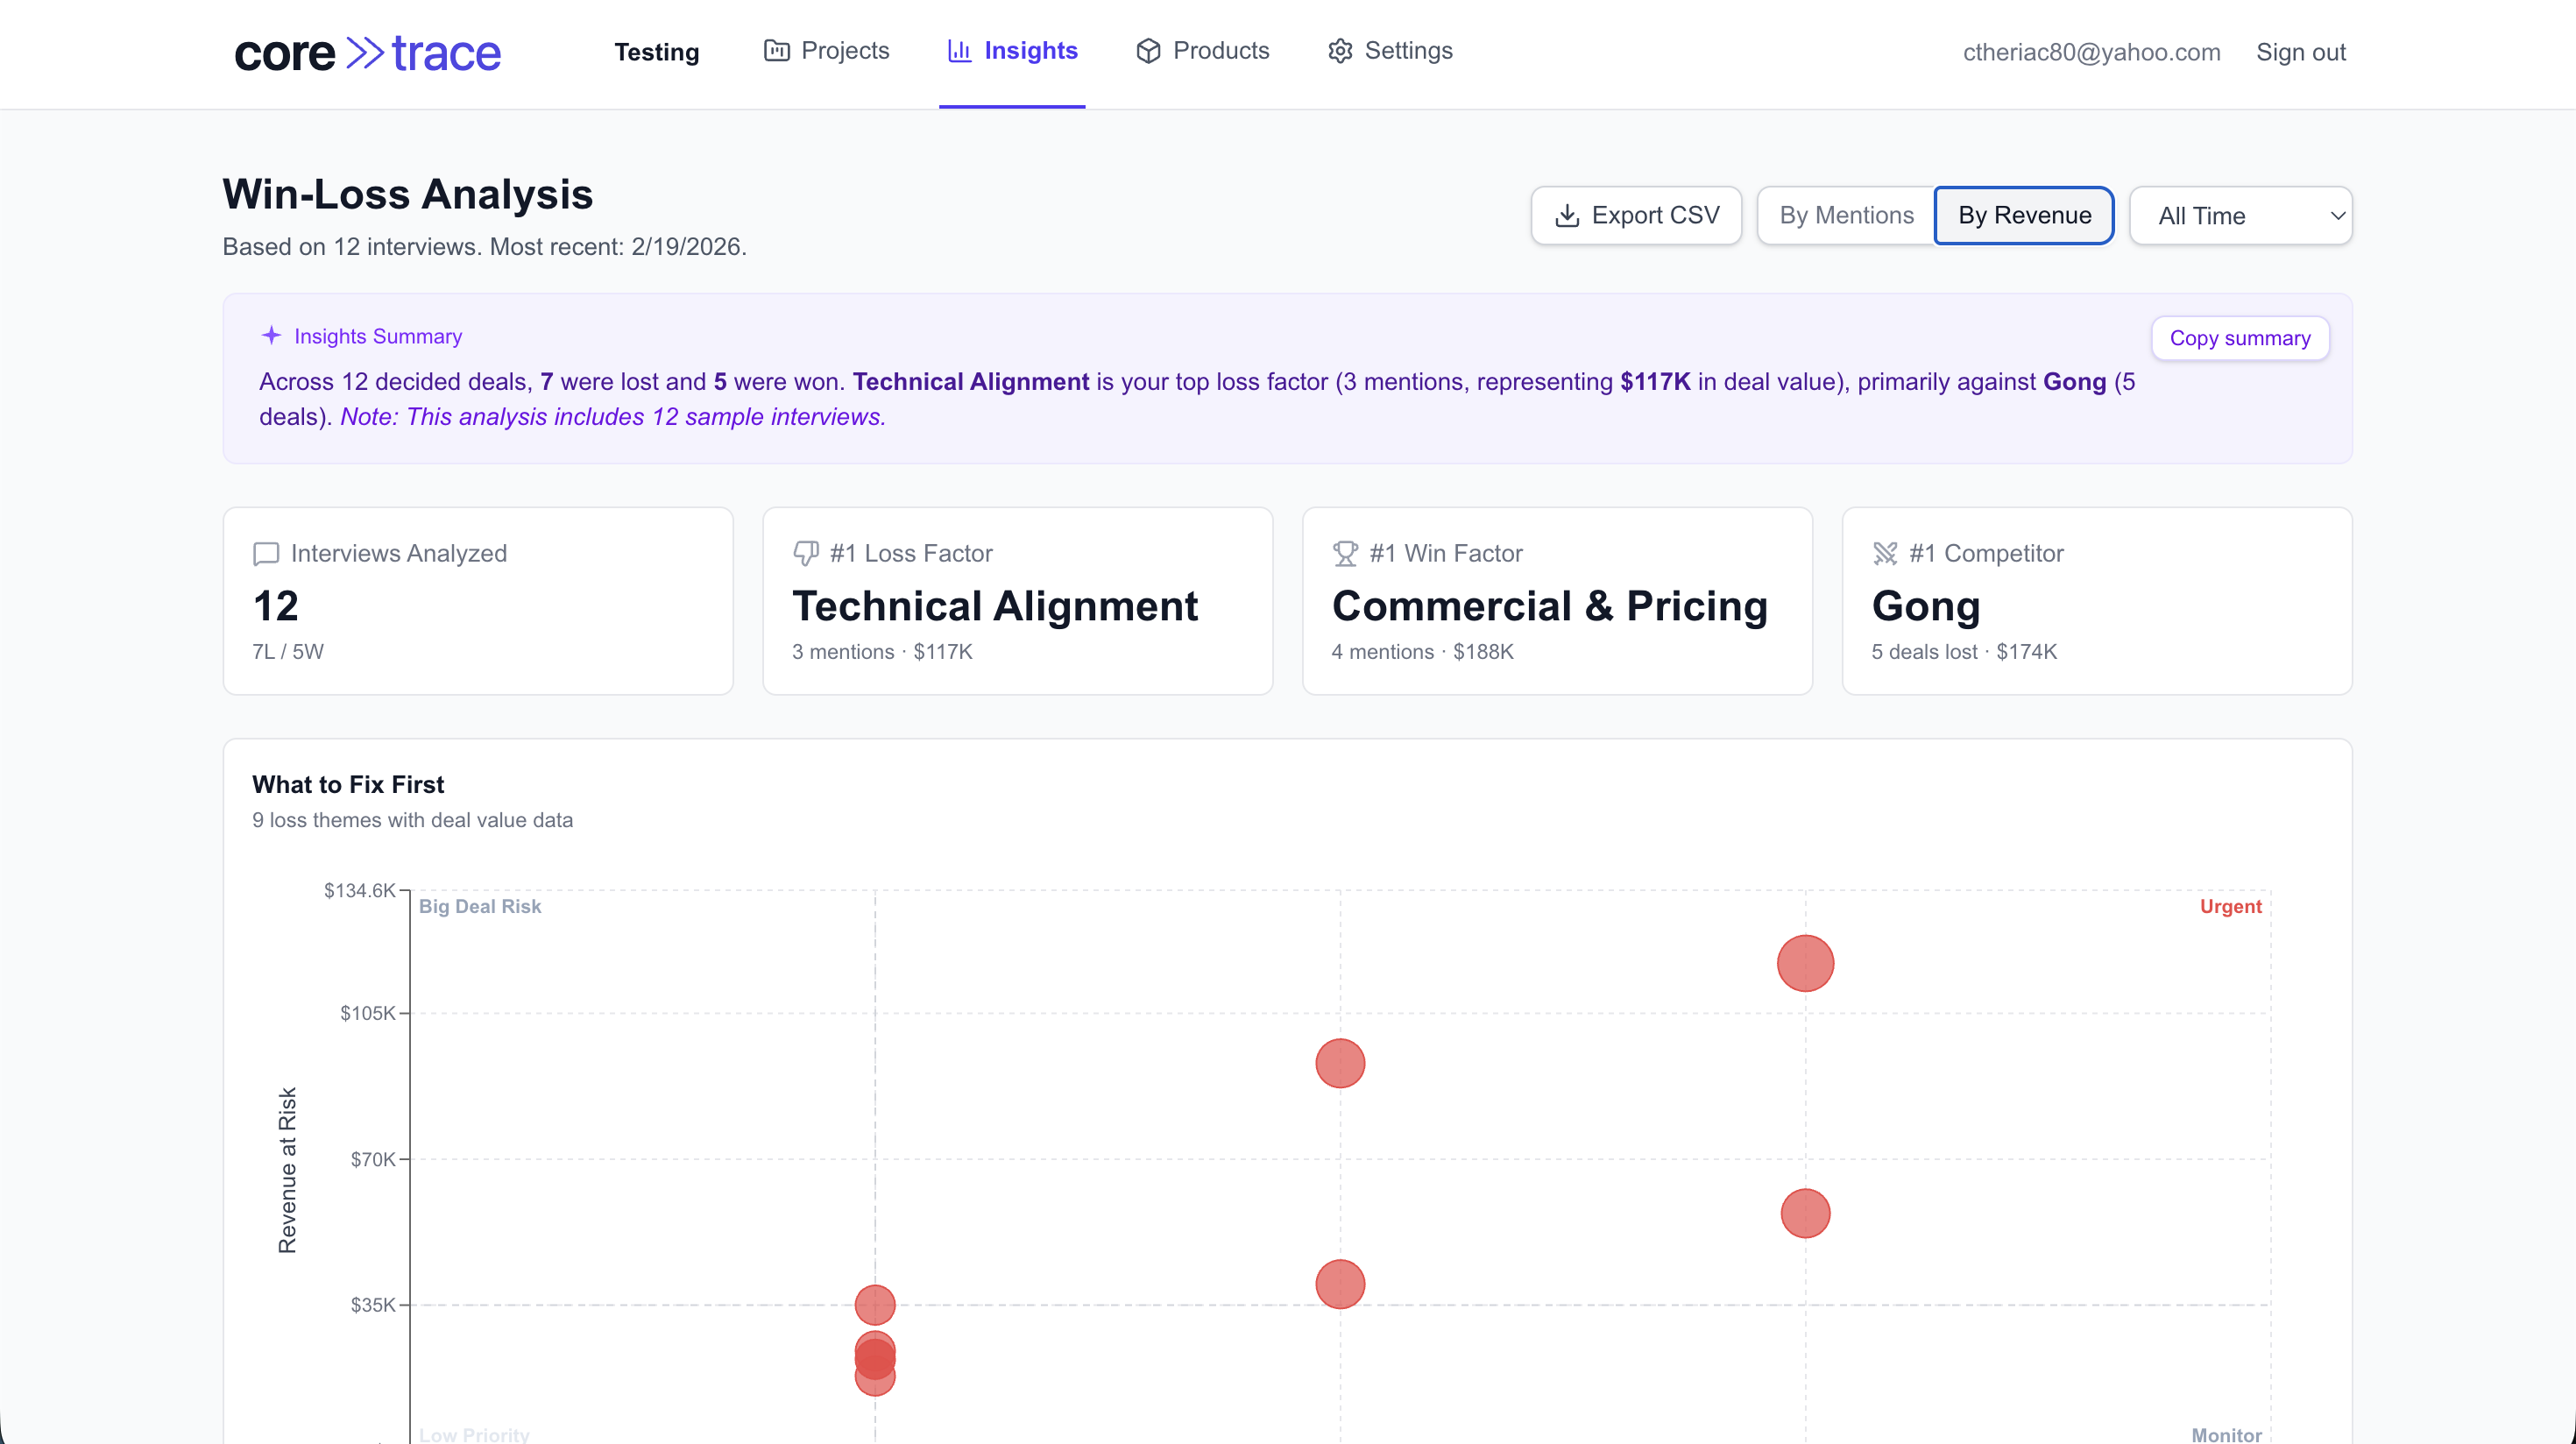Screen dimensions: 2576x1444
Task: Click the core trace logo
Action: point(367,51)
